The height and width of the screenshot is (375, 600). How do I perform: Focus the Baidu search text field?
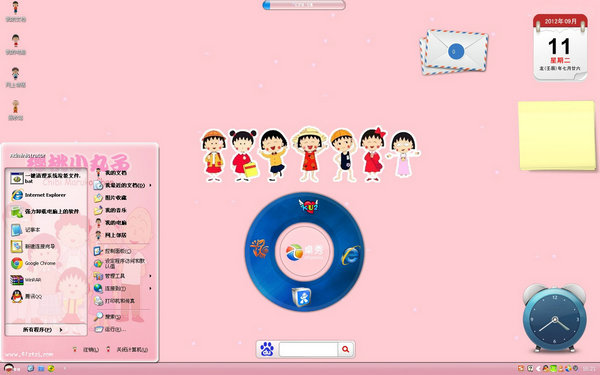point(308,349)
